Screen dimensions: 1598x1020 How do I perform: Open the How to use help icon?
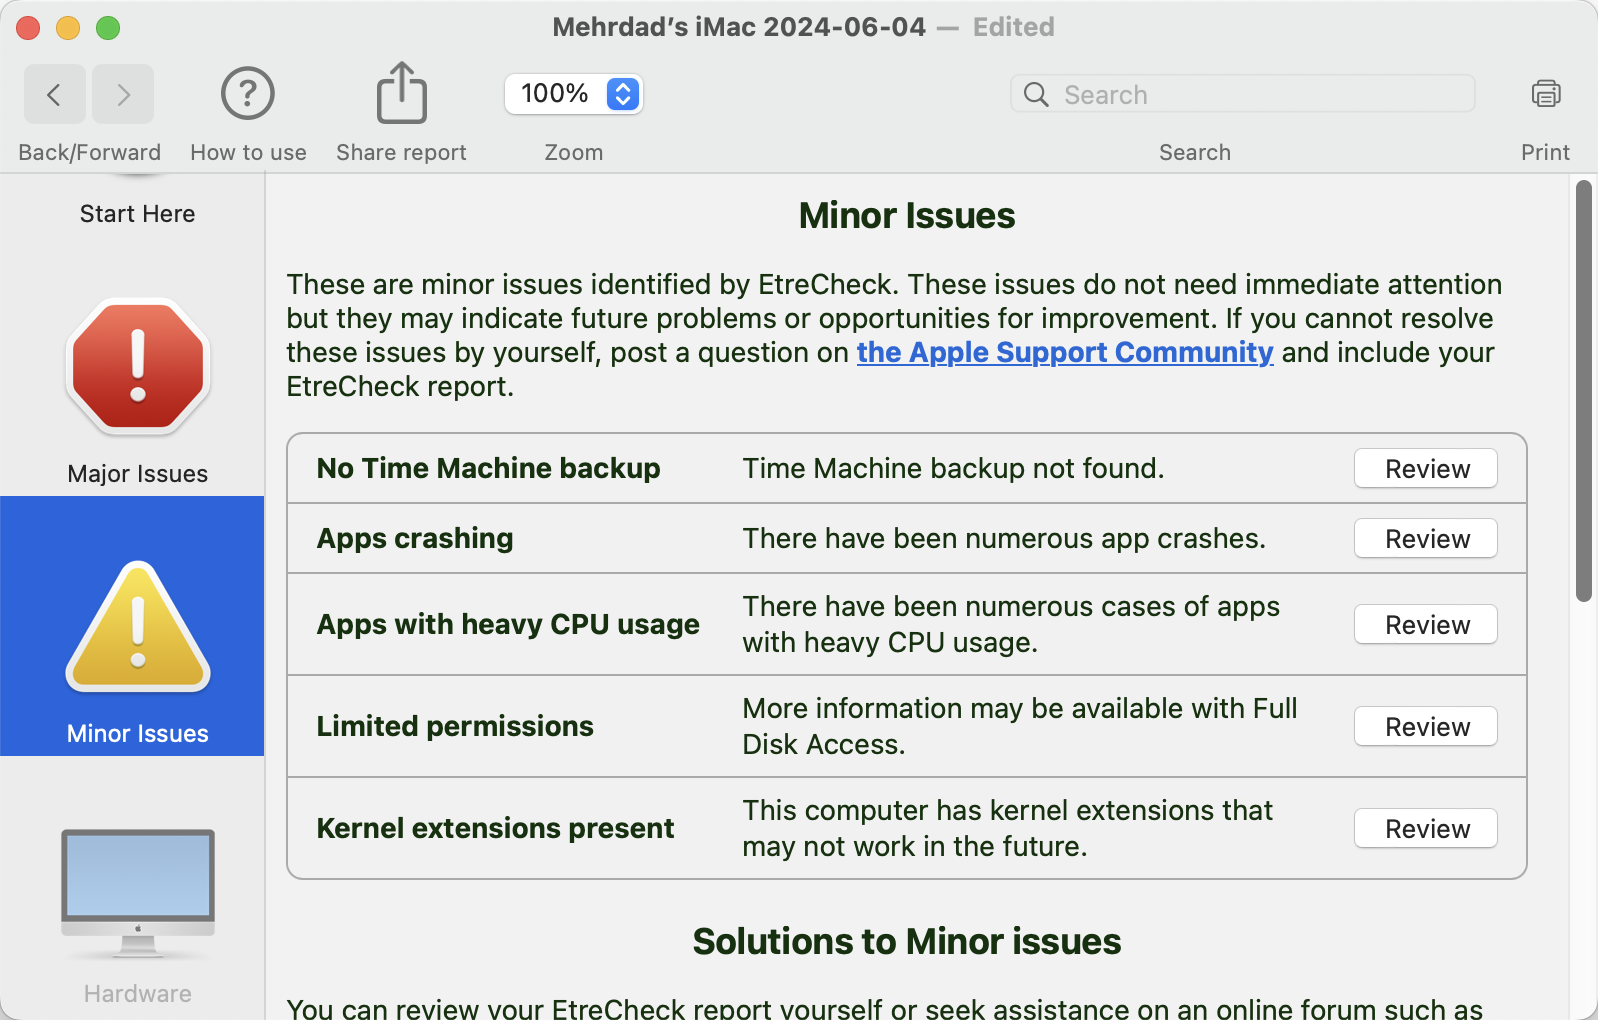(x=248, y=94)
